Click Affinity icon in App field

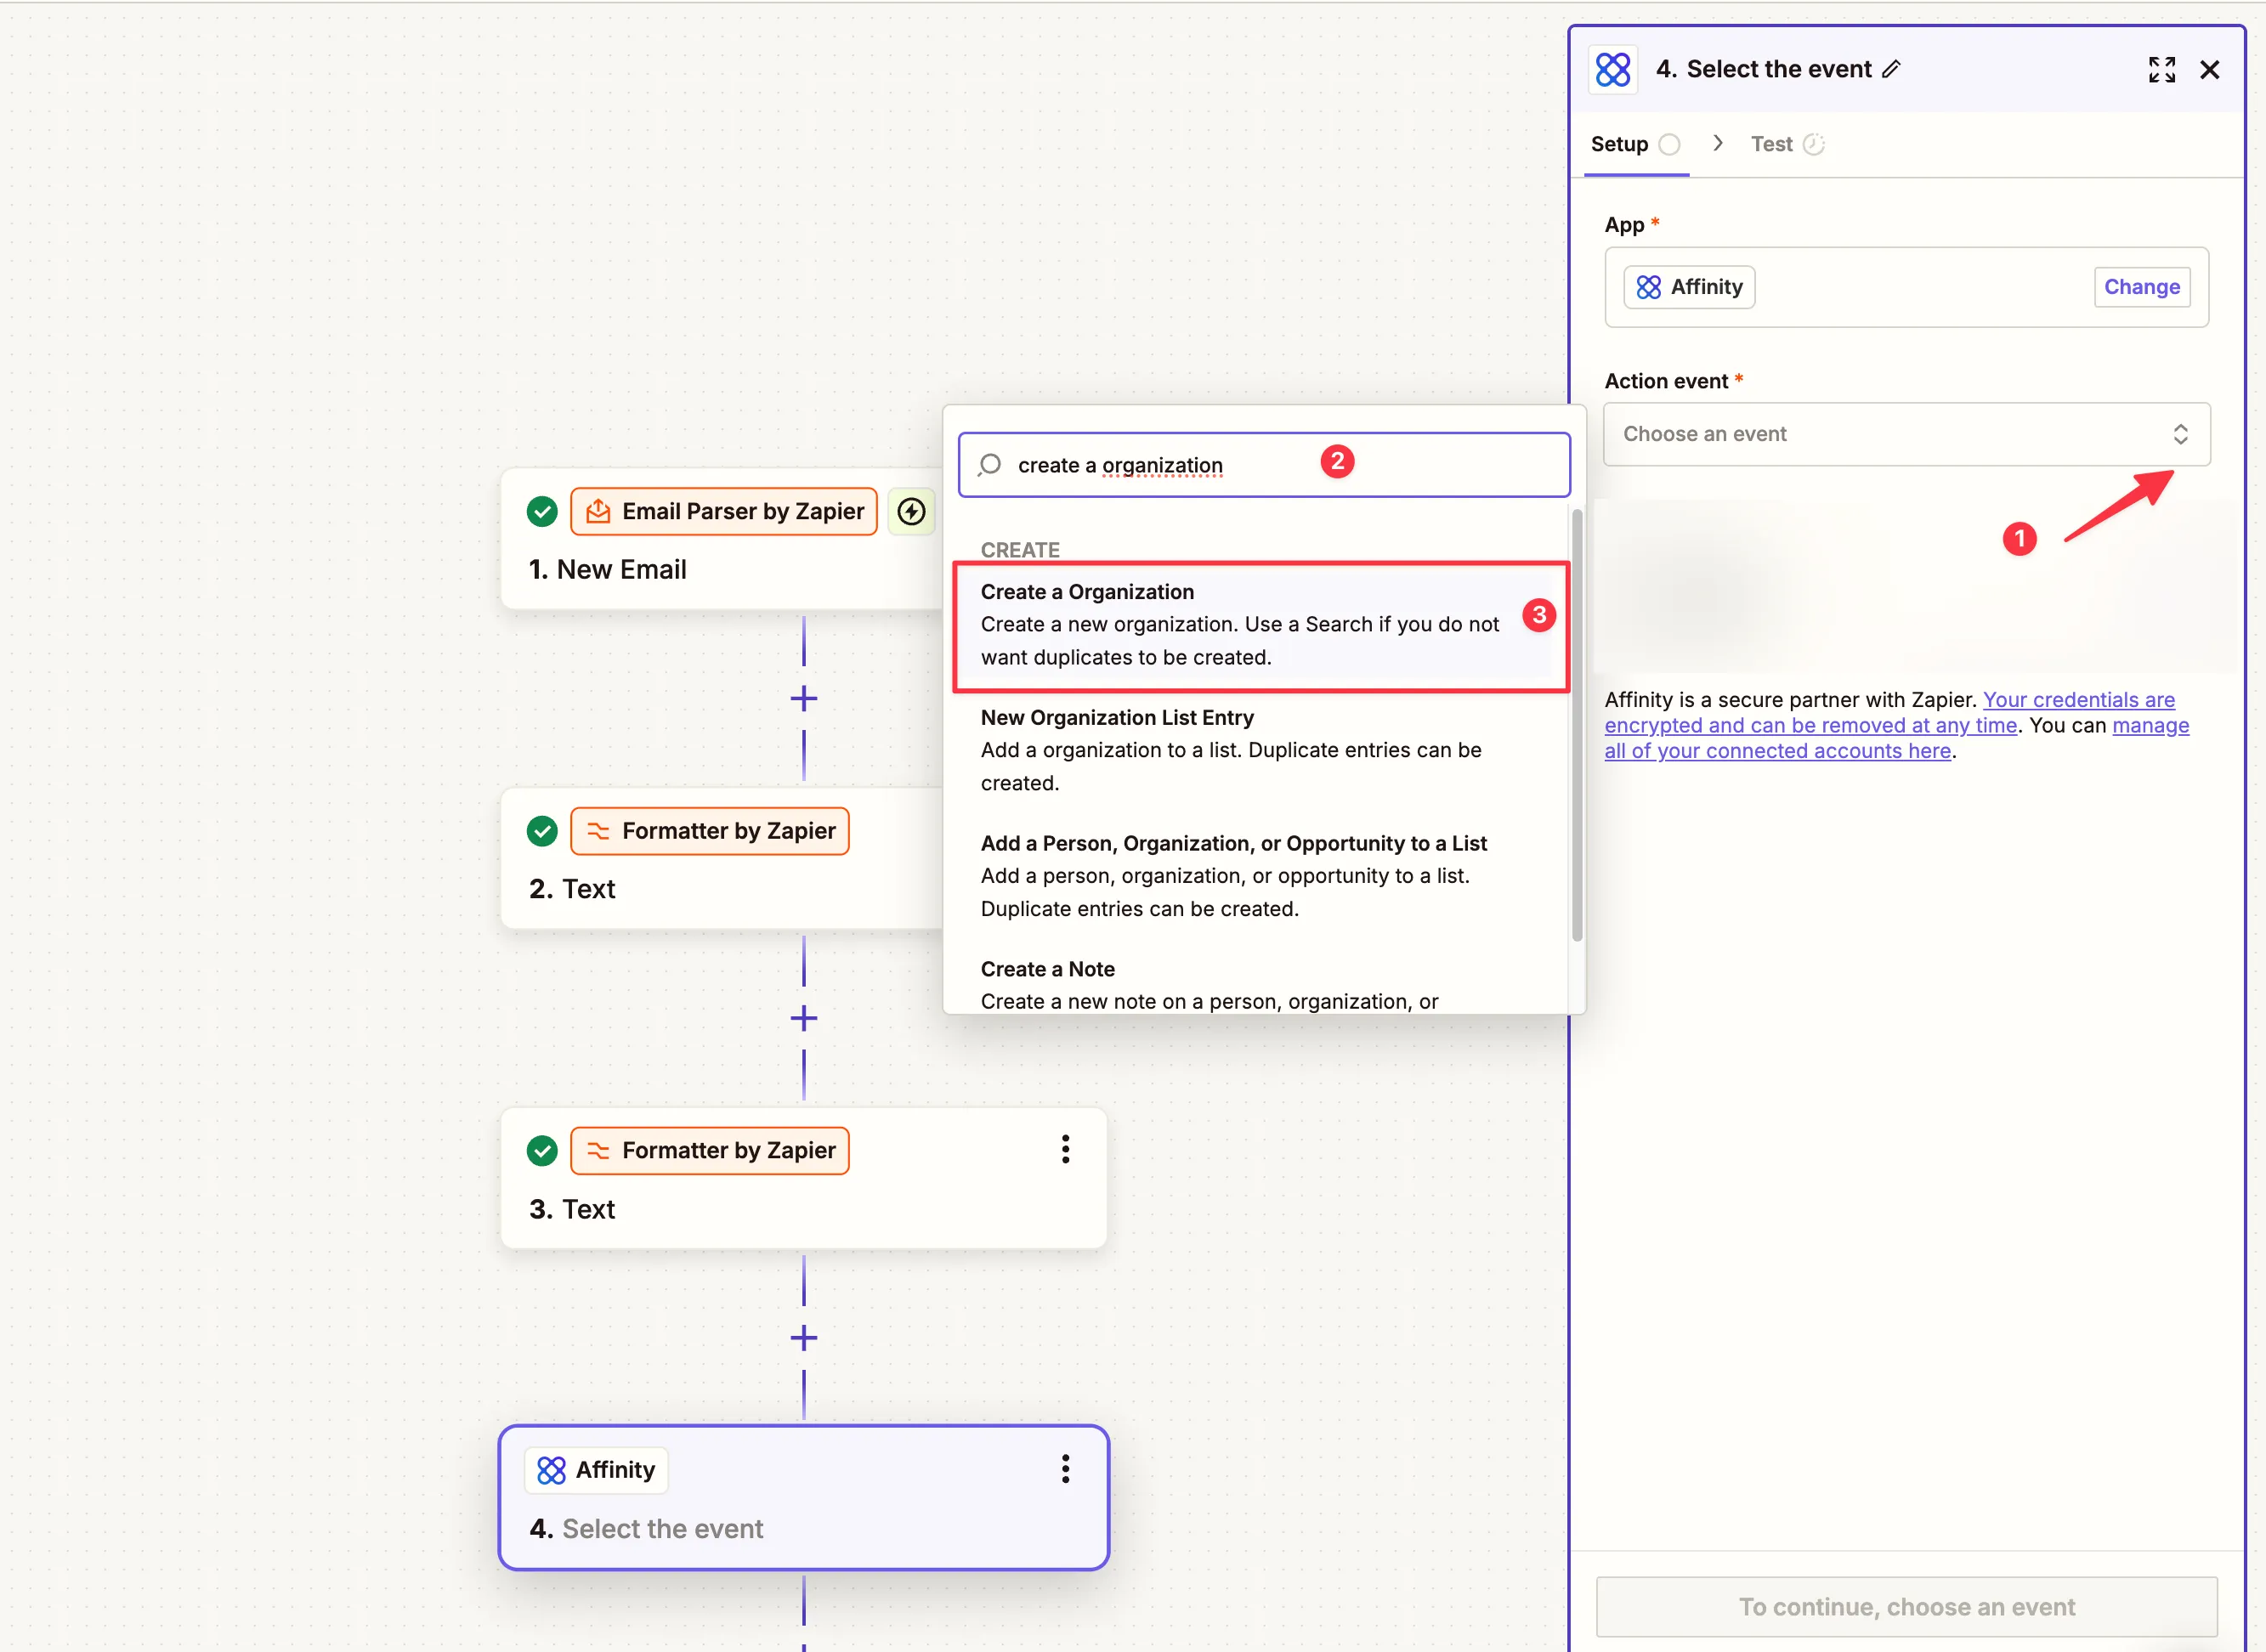1648,287
